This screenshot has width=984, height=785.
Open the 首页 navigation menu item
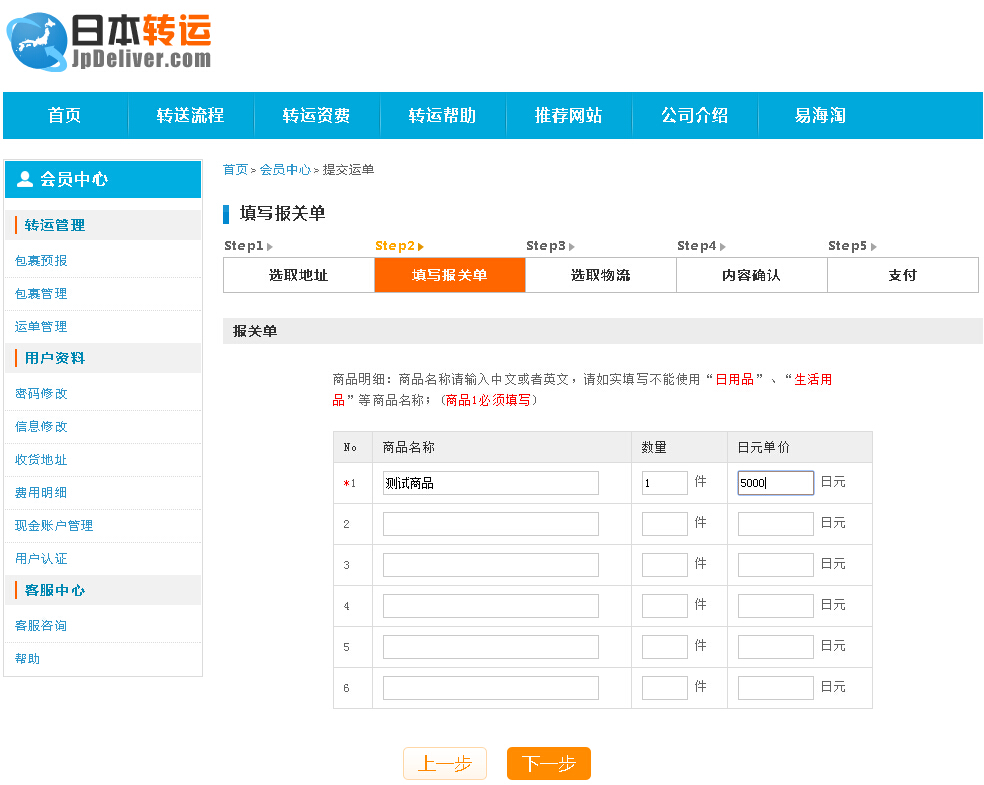coord(64,115)
